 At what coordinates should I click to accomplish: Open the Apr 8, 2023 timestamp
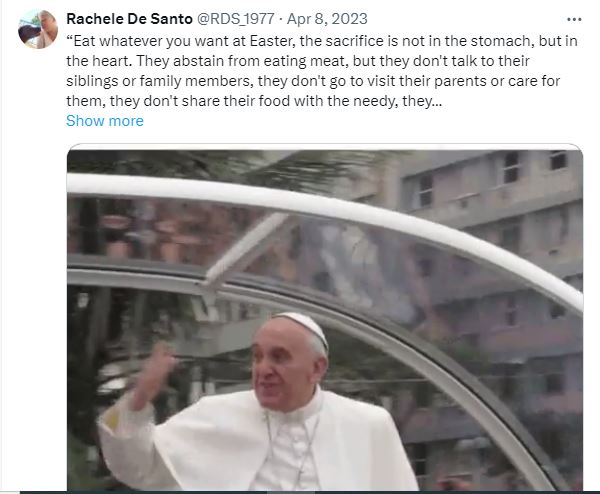(327, 19)
